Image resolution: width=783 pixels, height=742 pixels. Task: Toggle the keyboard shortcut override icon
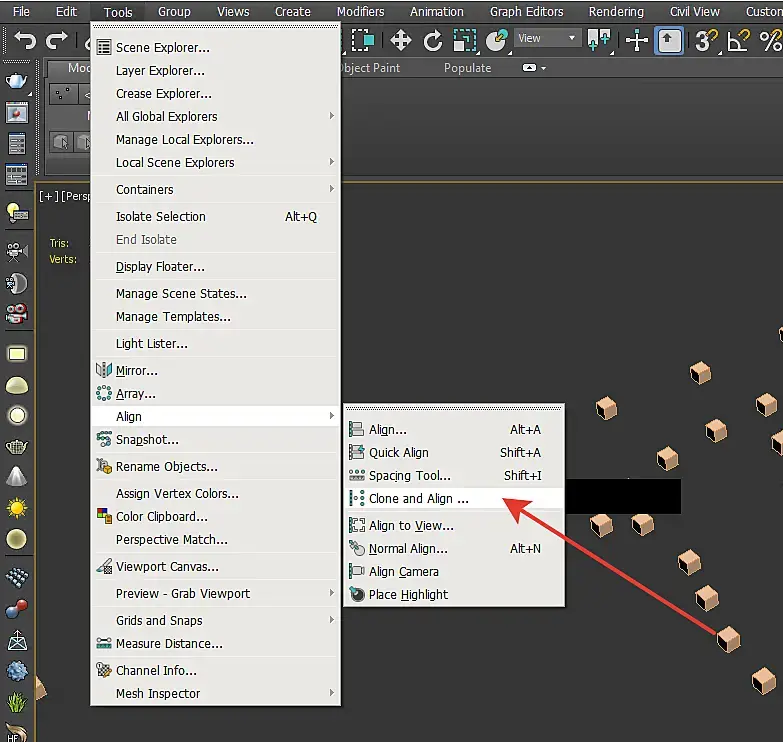point(669,41)
